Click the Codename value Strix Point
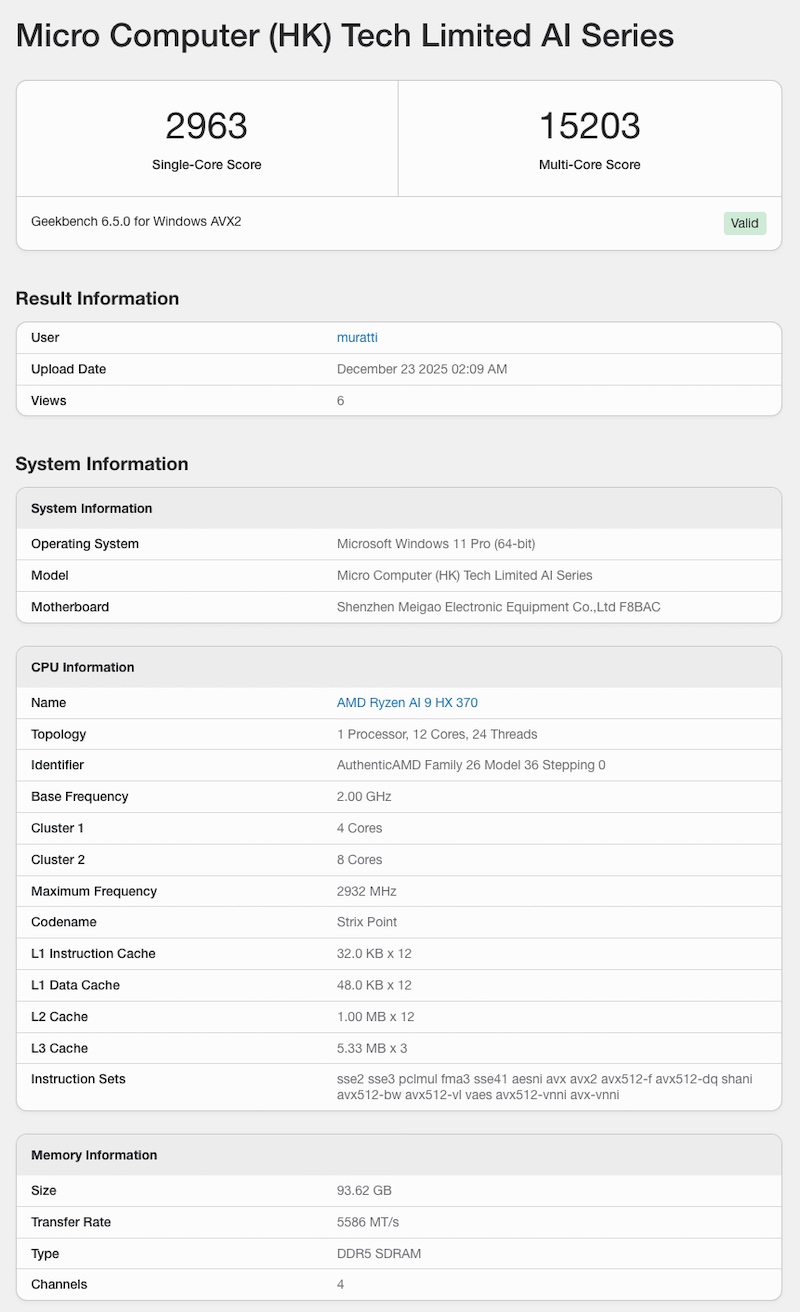 point(367,922)
